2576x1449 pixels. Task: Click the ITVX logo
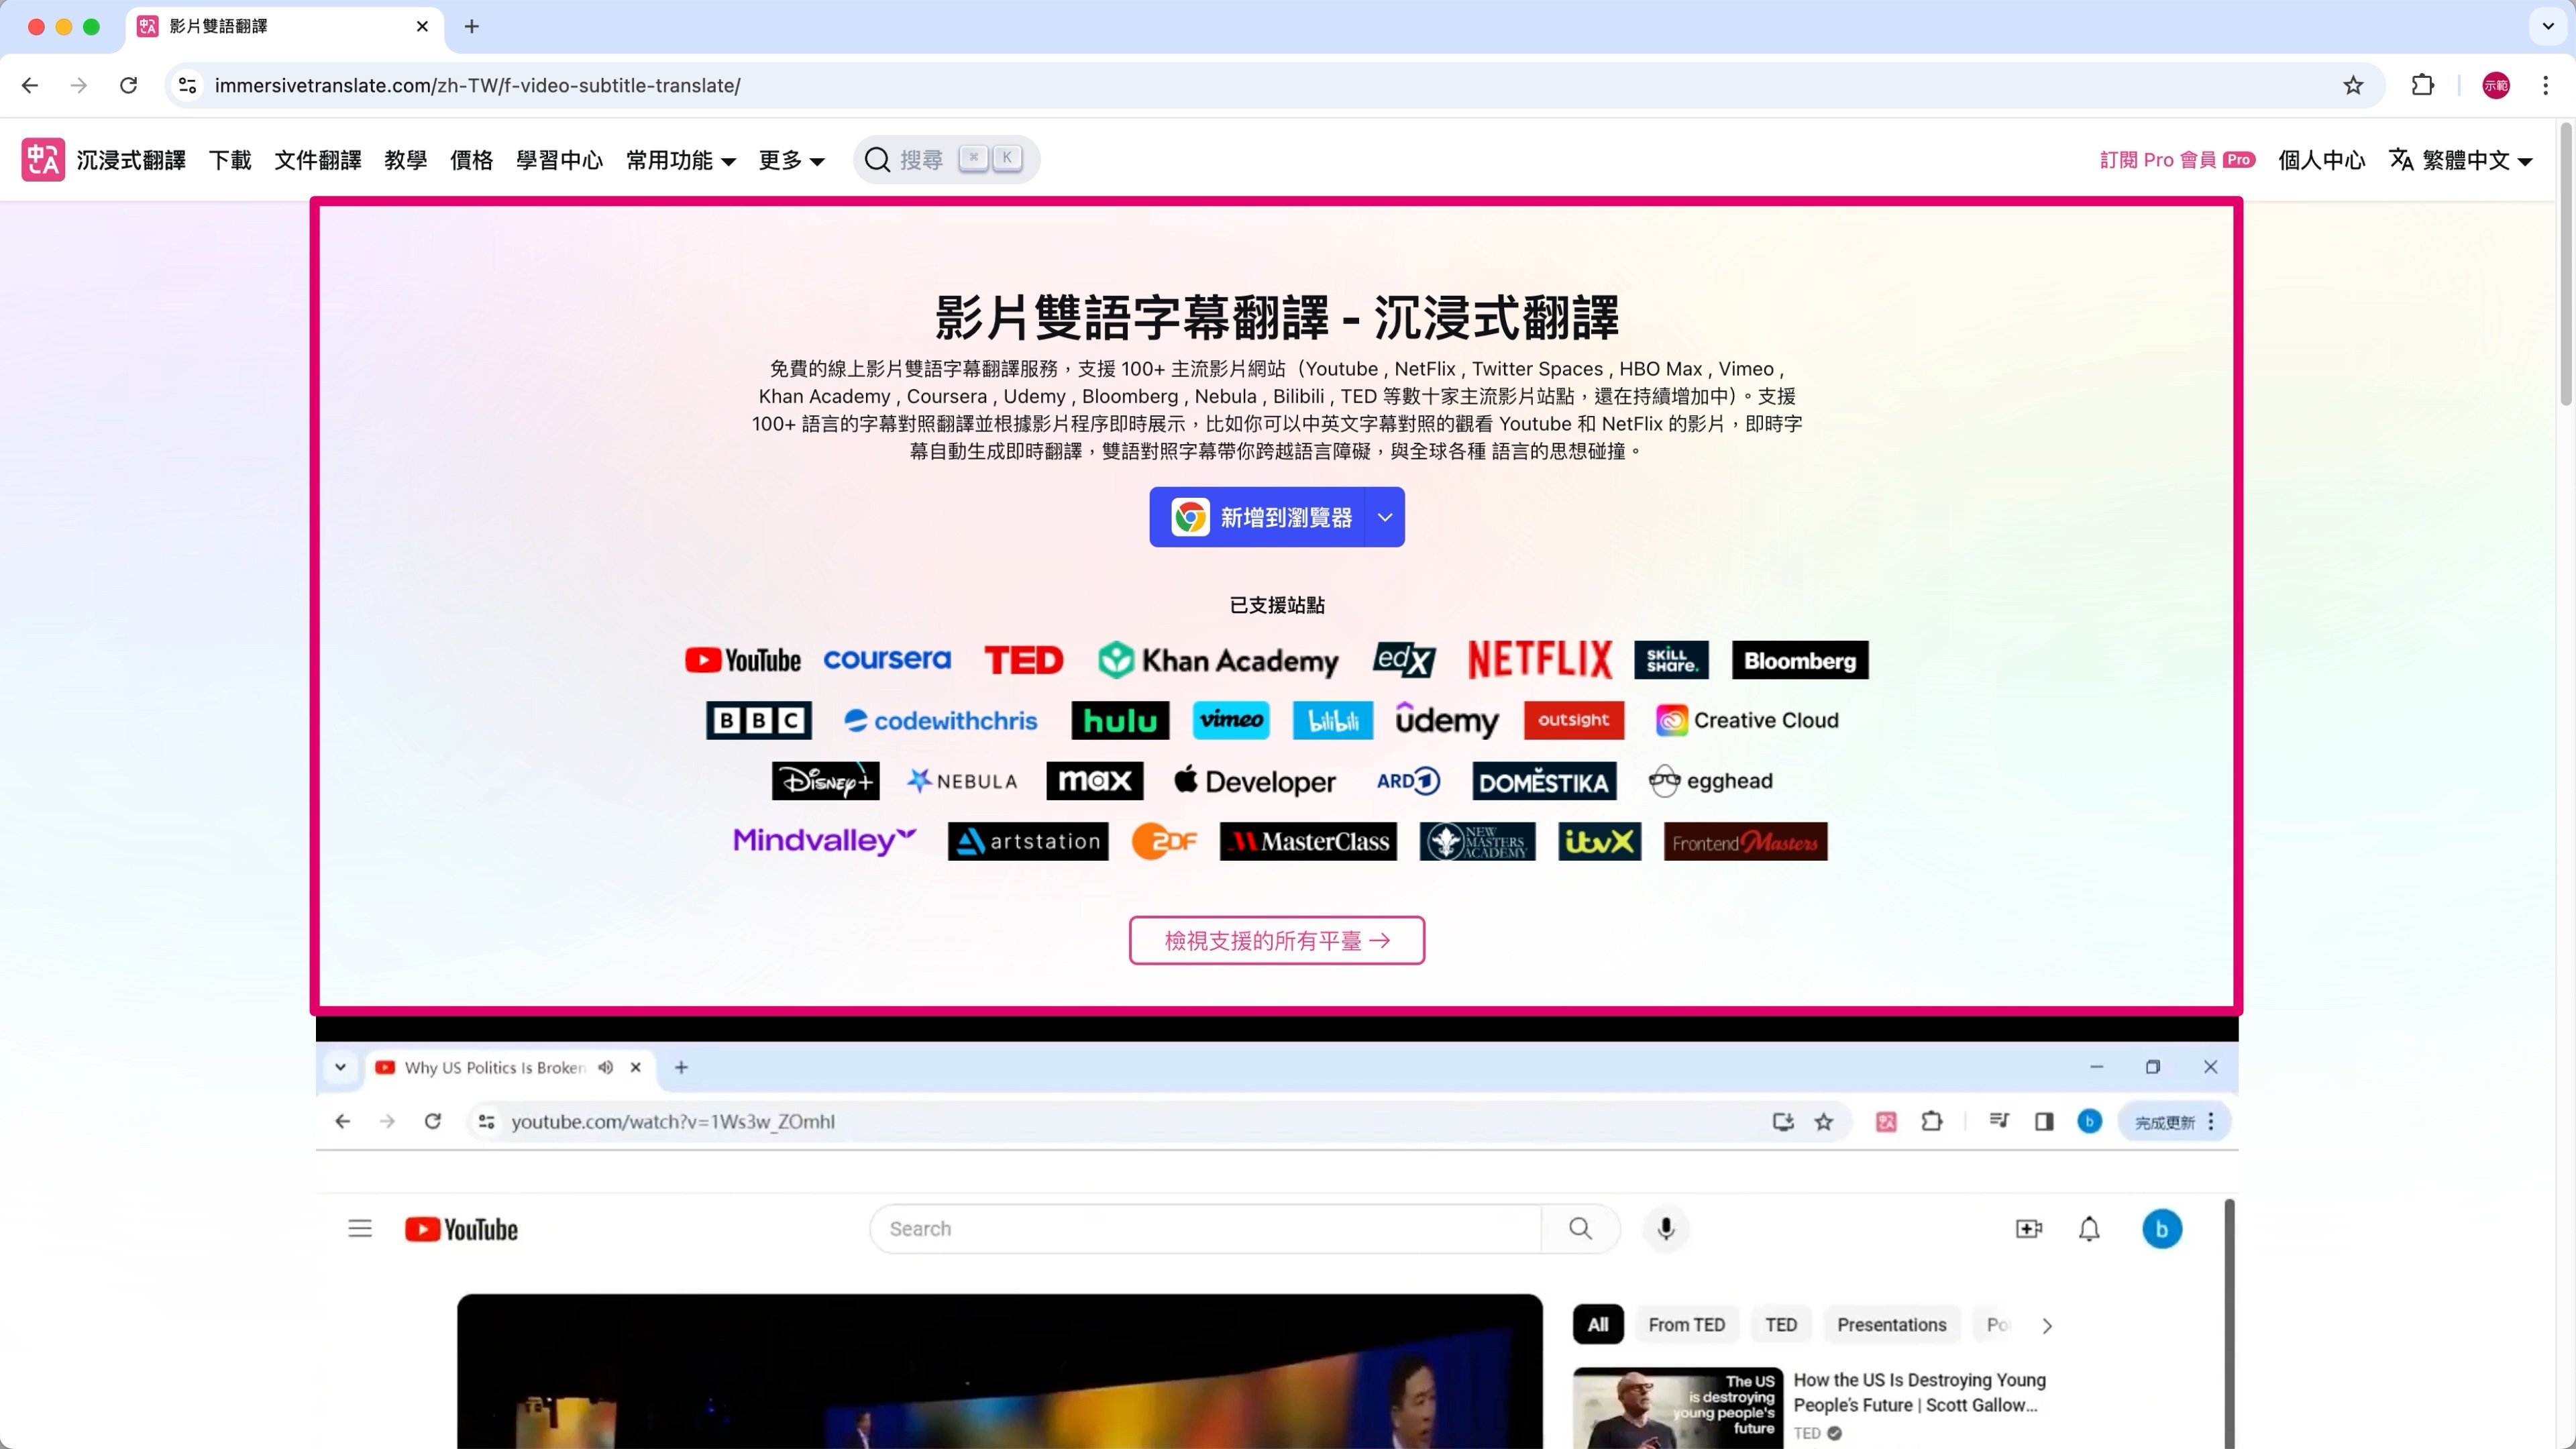pos(1600,841)
